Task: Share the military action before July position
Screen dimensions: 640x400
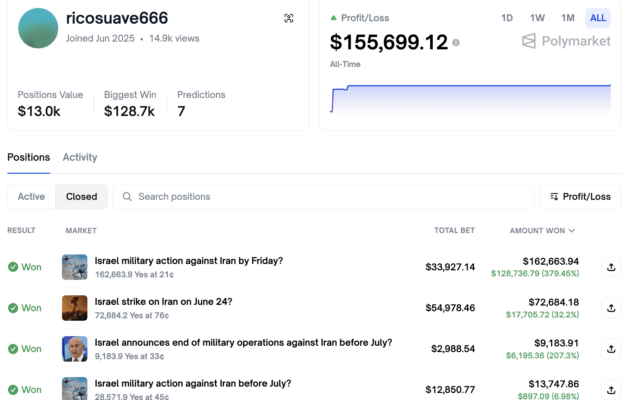Action: click(611, 389)
